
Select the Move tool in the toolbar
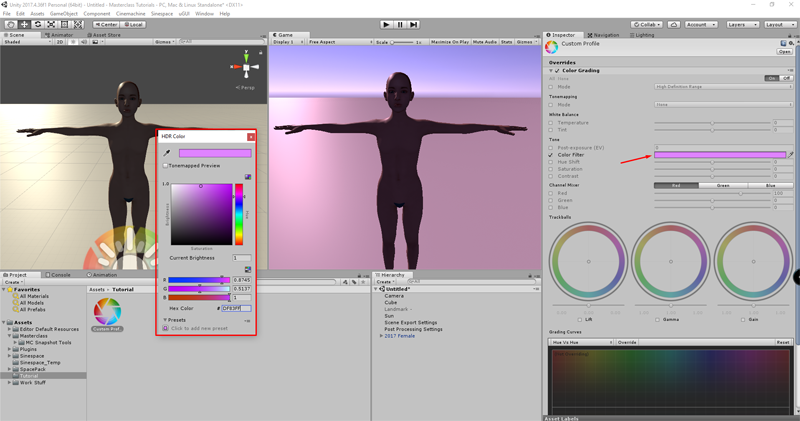click(24, 24)
